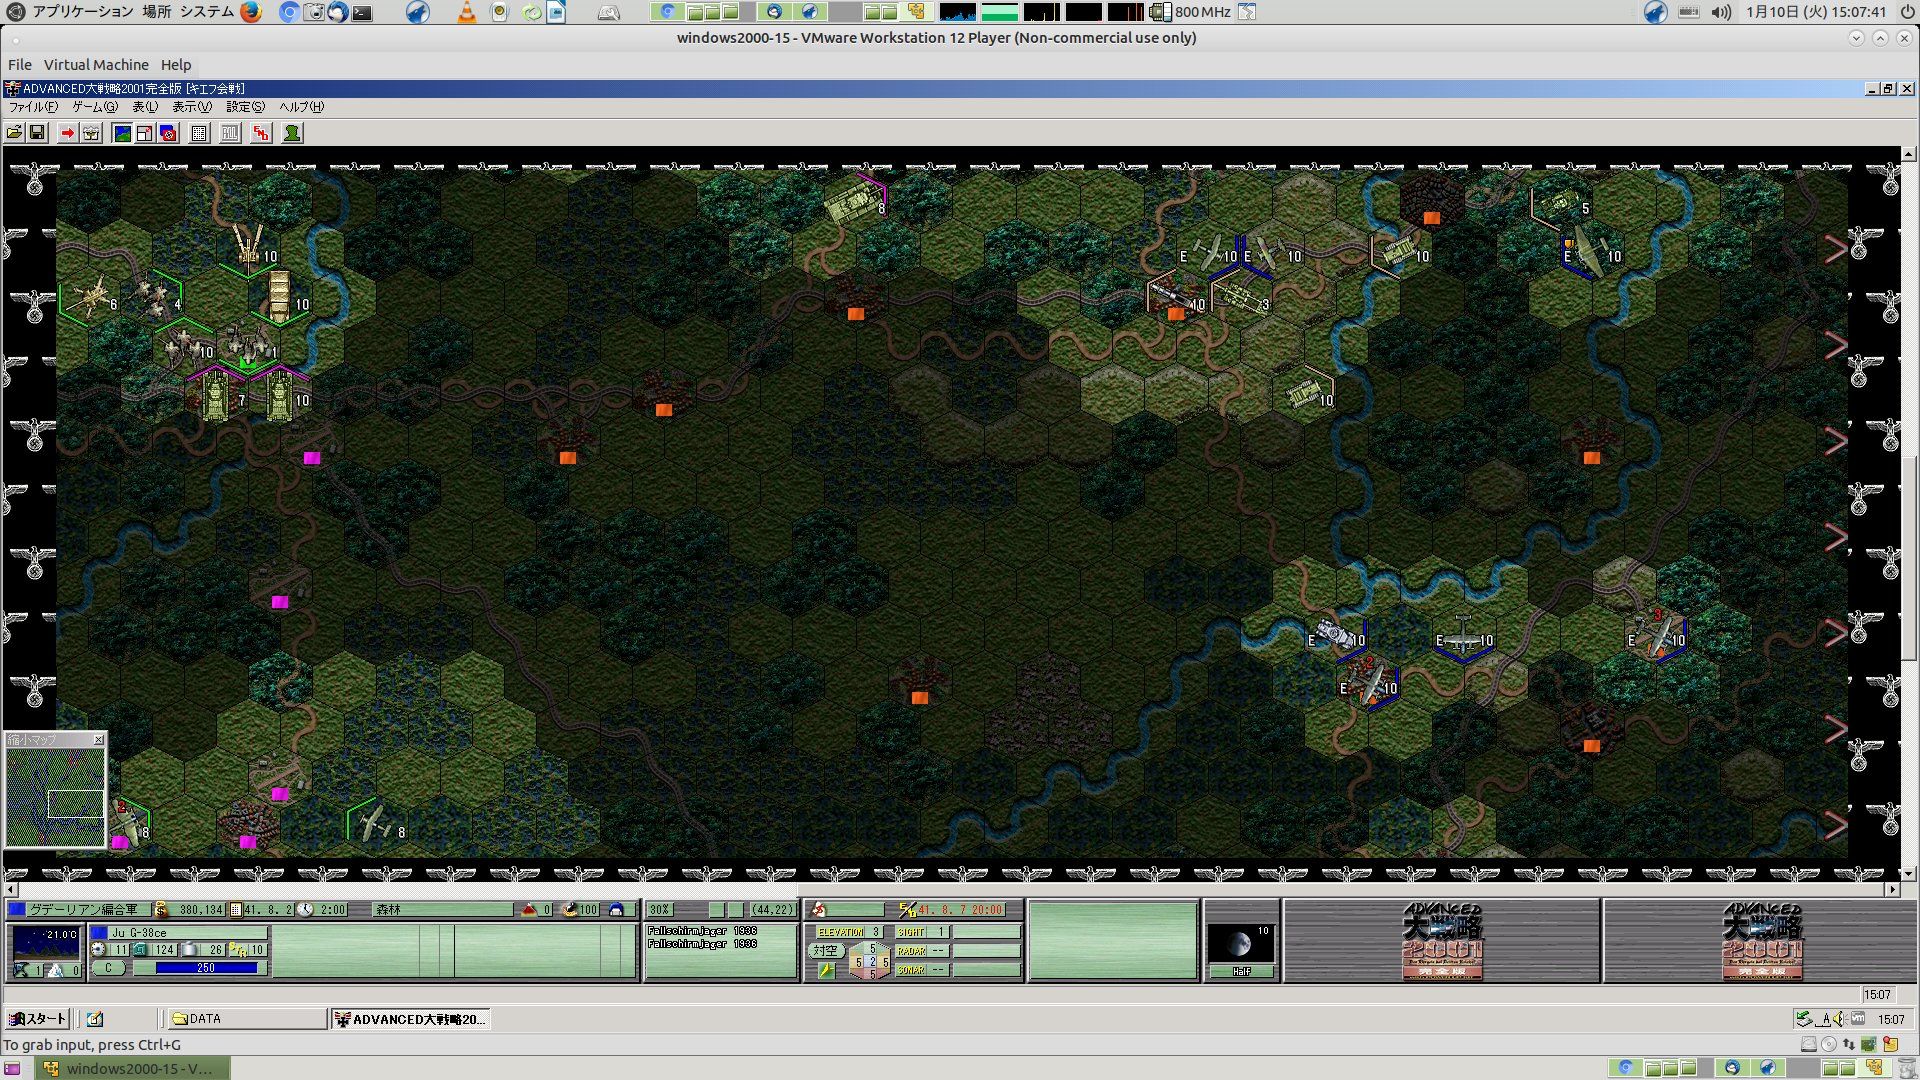Click the hex direction defense diagram
This screenshot has width=1920, height=1080.
[x=871, y=961]
